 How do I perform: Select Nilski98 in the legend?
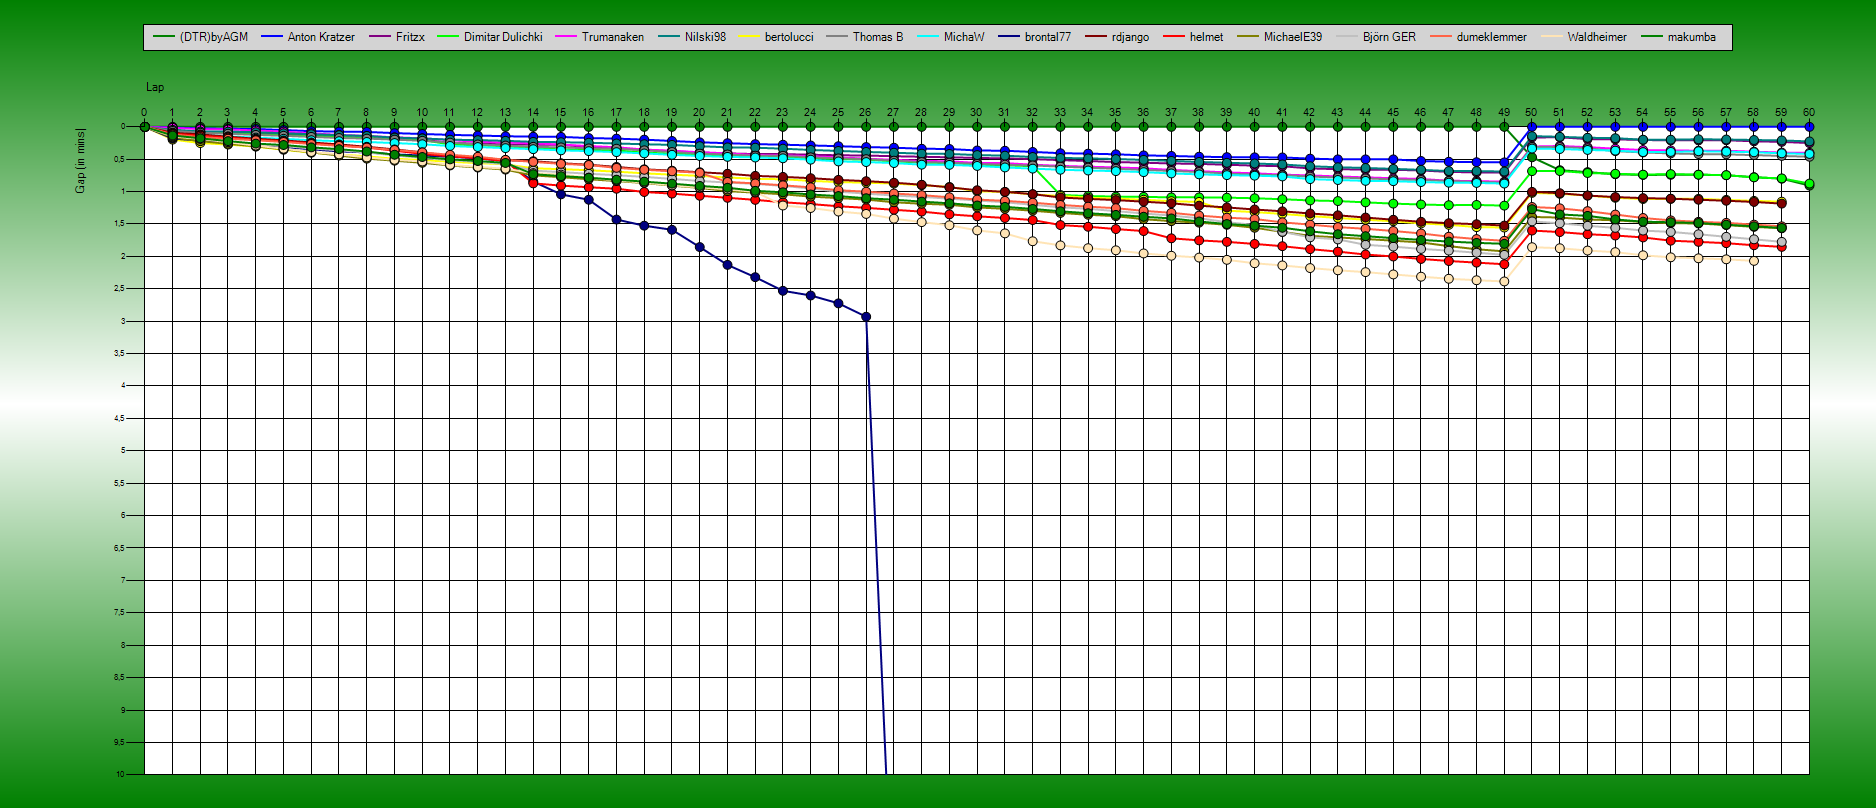705,37
